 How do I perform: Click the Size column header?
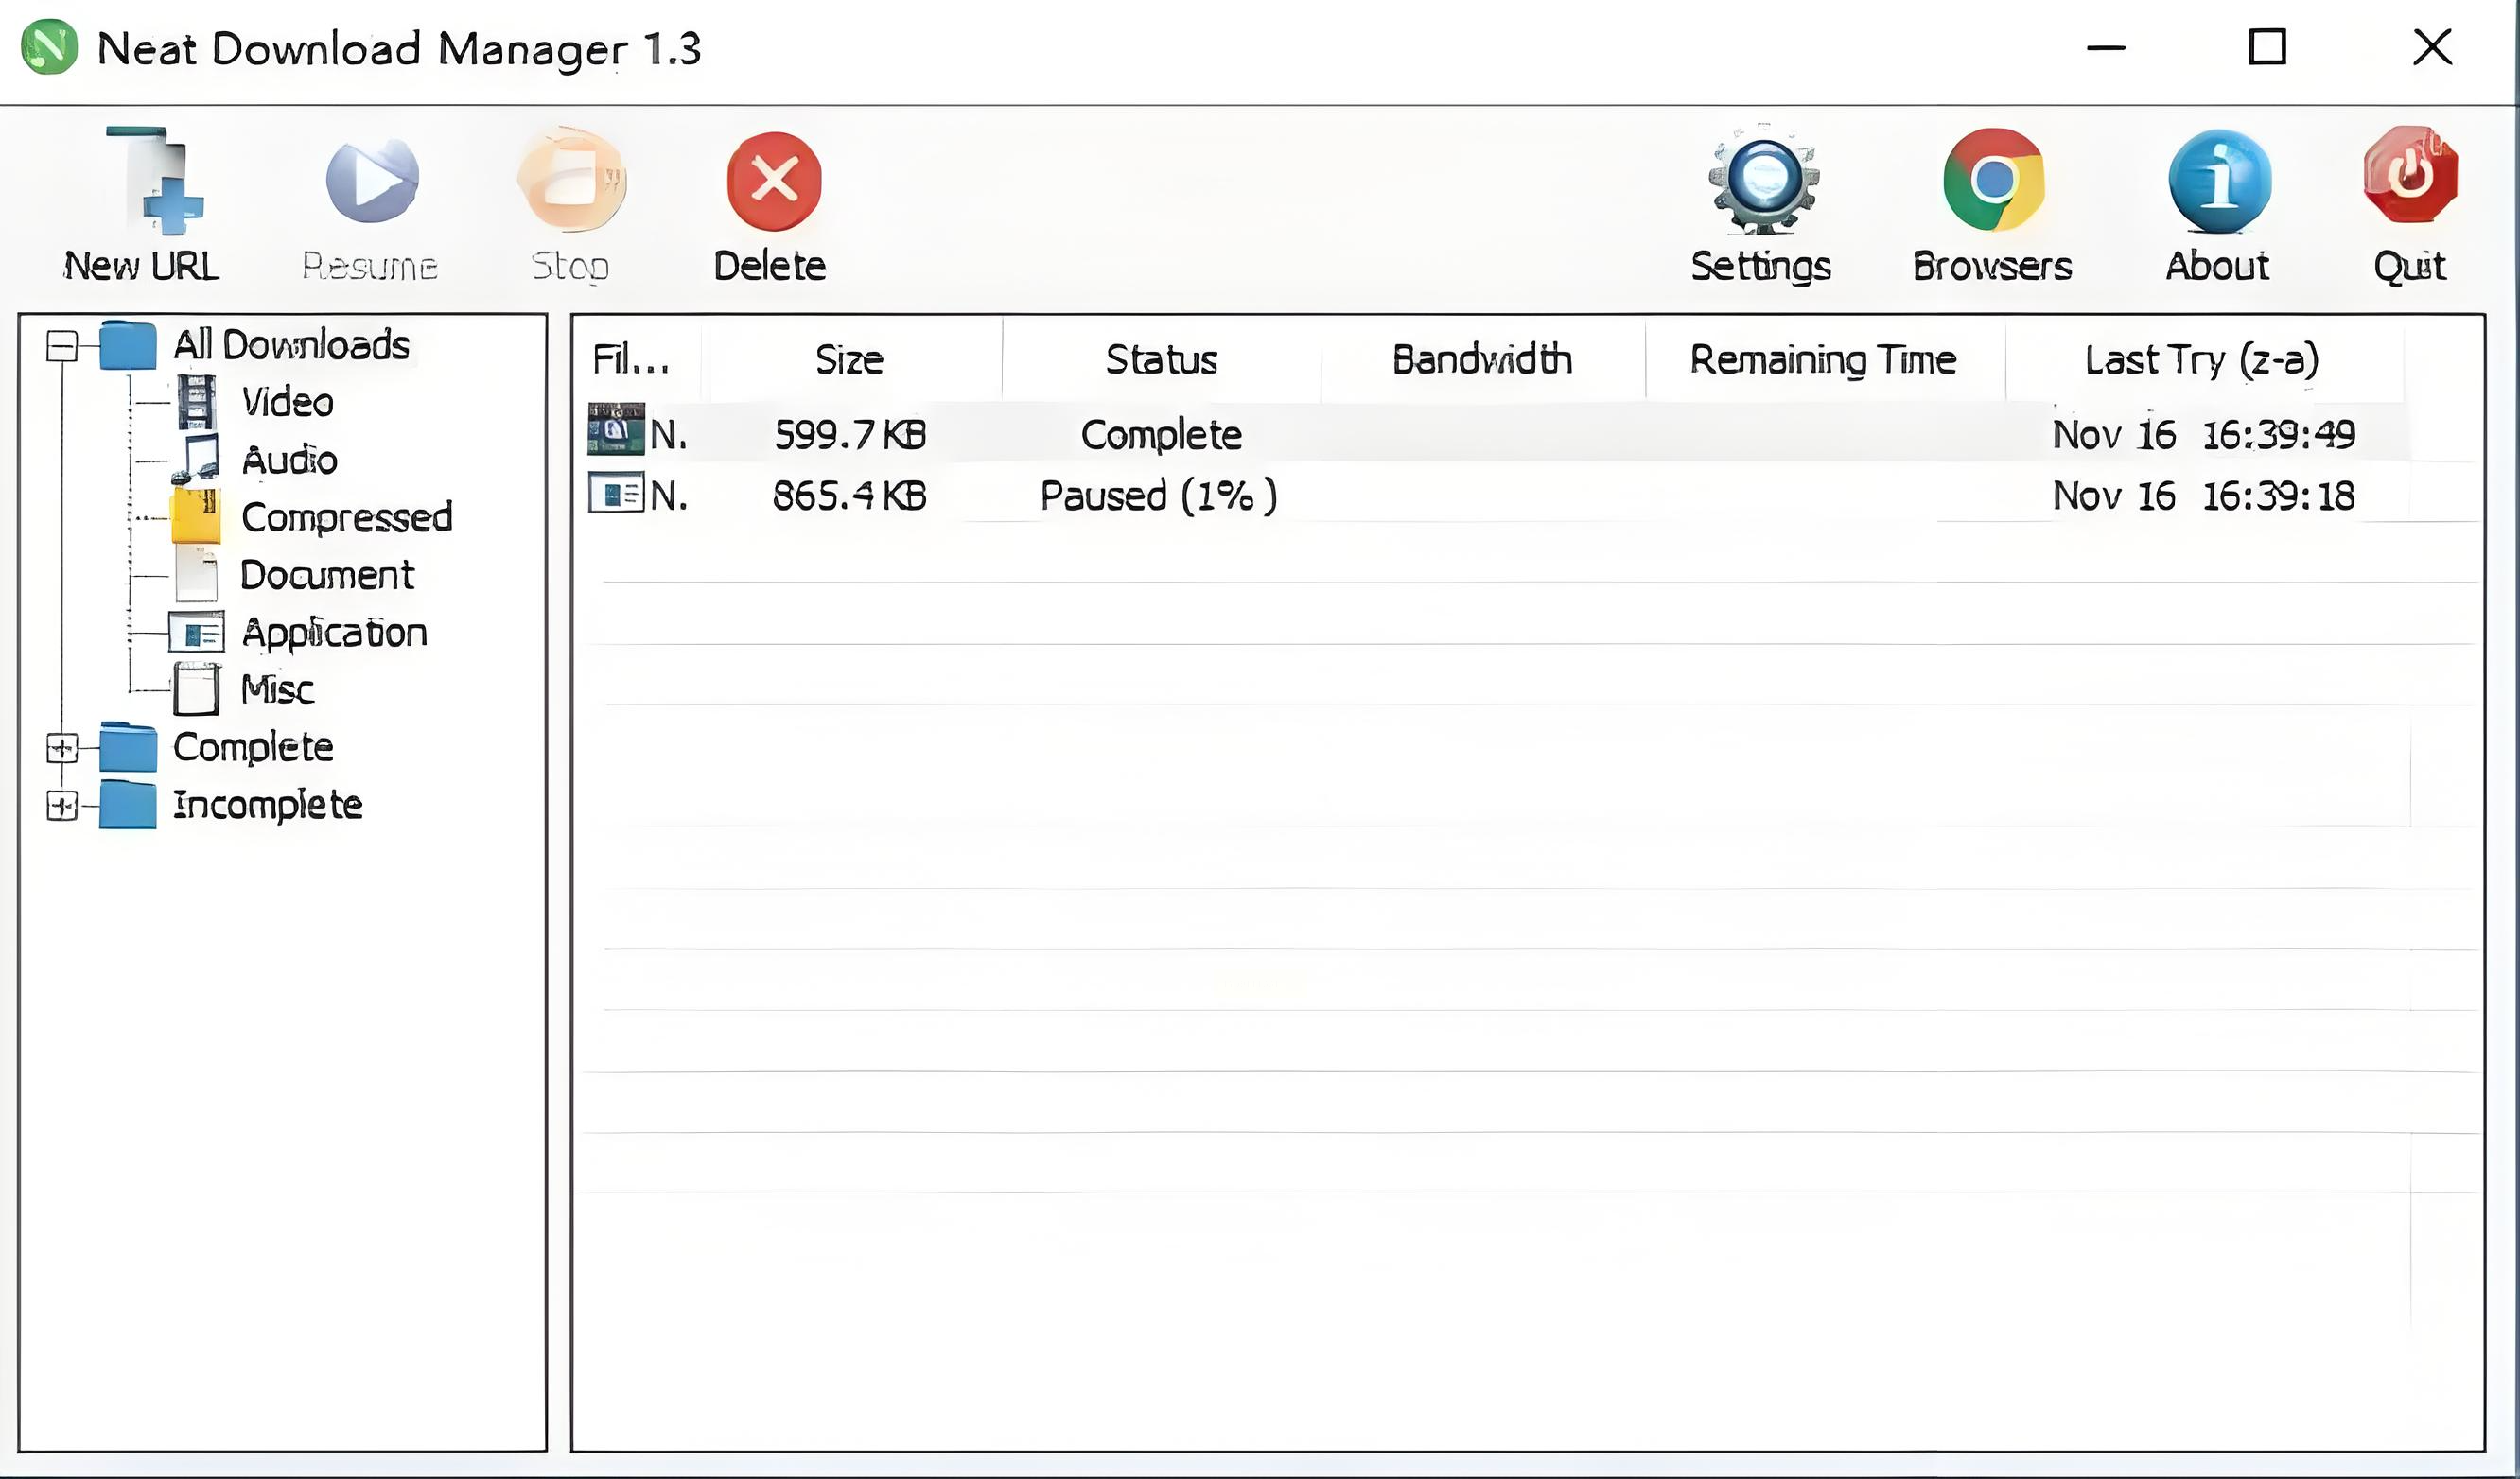coord(849,360)
